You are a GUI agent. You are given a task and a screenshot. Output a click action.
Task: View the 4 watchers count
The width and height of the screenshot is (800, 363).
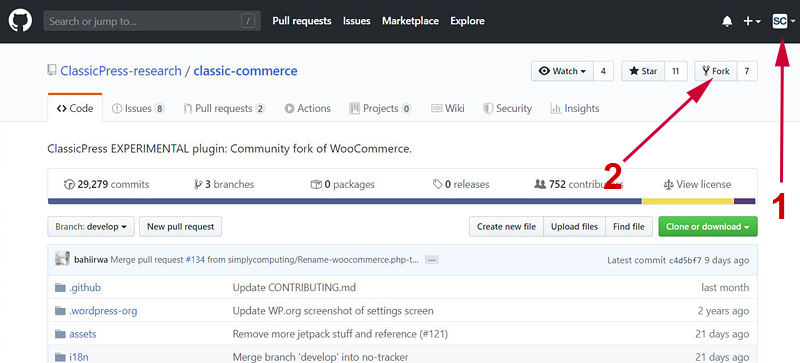(603, 71)
